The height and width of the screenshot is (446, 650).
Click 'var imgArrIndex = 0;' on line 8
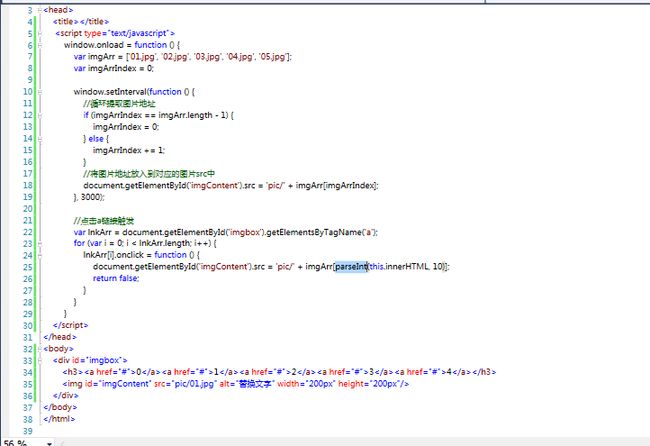pos(114,68)
